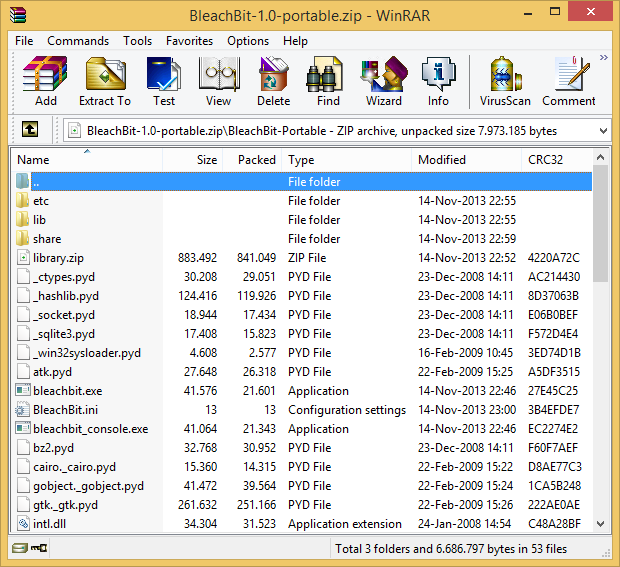Select _socket.pyd file name
620x567 pixels.
click(64, 315)
